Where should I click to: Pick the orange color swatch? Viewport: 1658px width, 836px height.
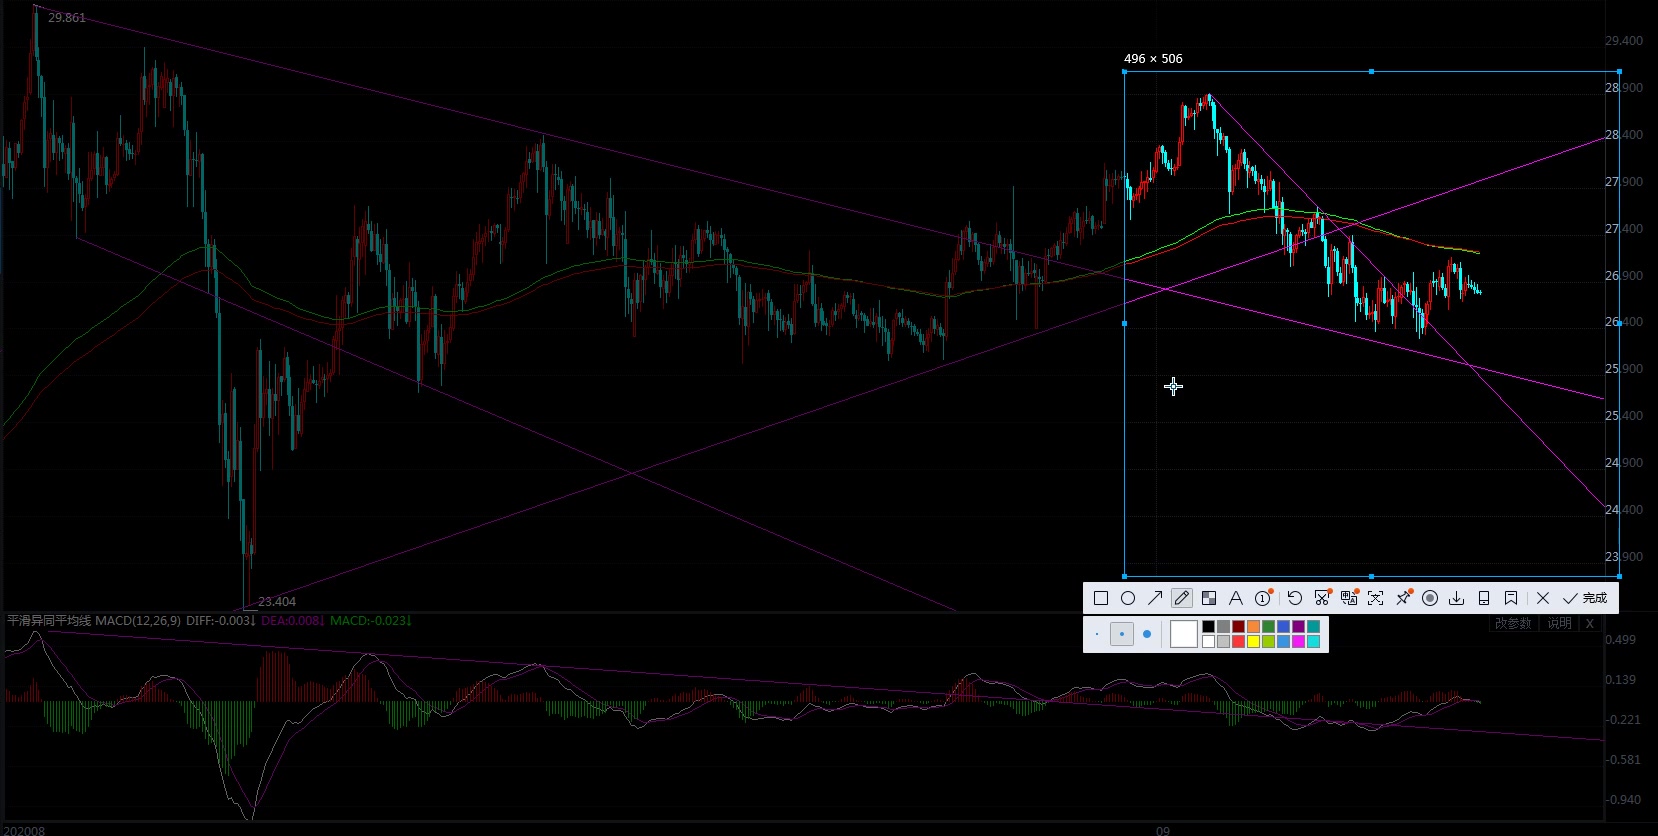[x=1253, y=626]
